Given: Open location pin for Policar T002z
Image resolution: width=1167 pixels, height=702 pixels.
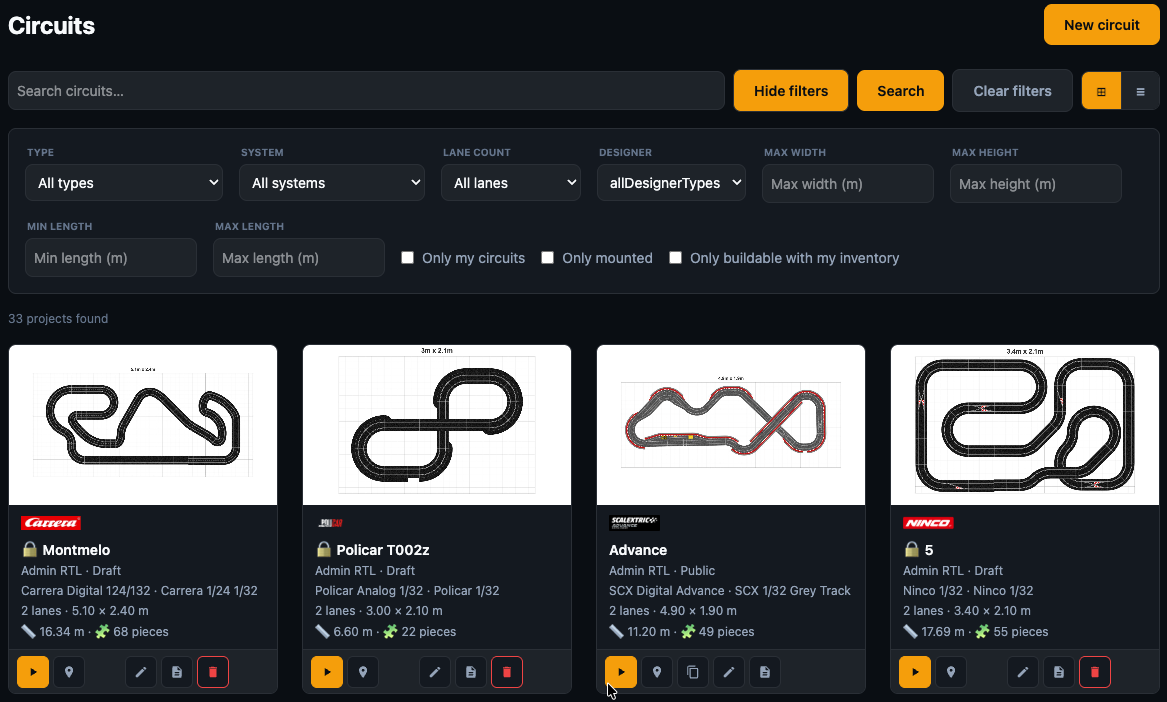Looking at the screenshot, I should click(362, 672).
